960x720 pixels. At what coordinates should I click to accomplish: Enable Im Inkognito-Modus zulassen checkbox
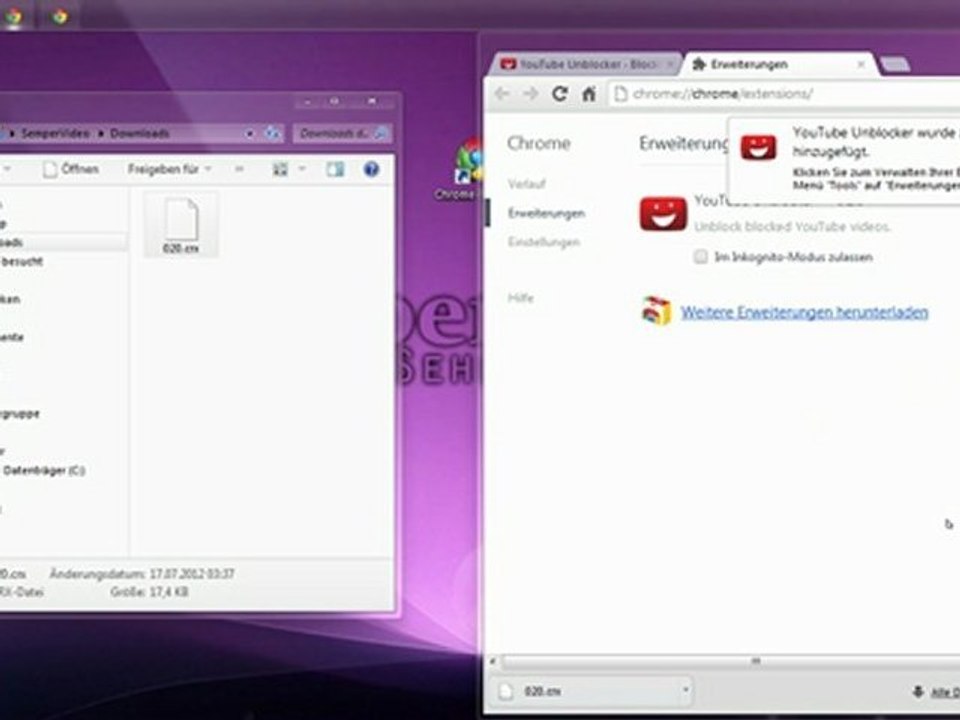point(701,257)
